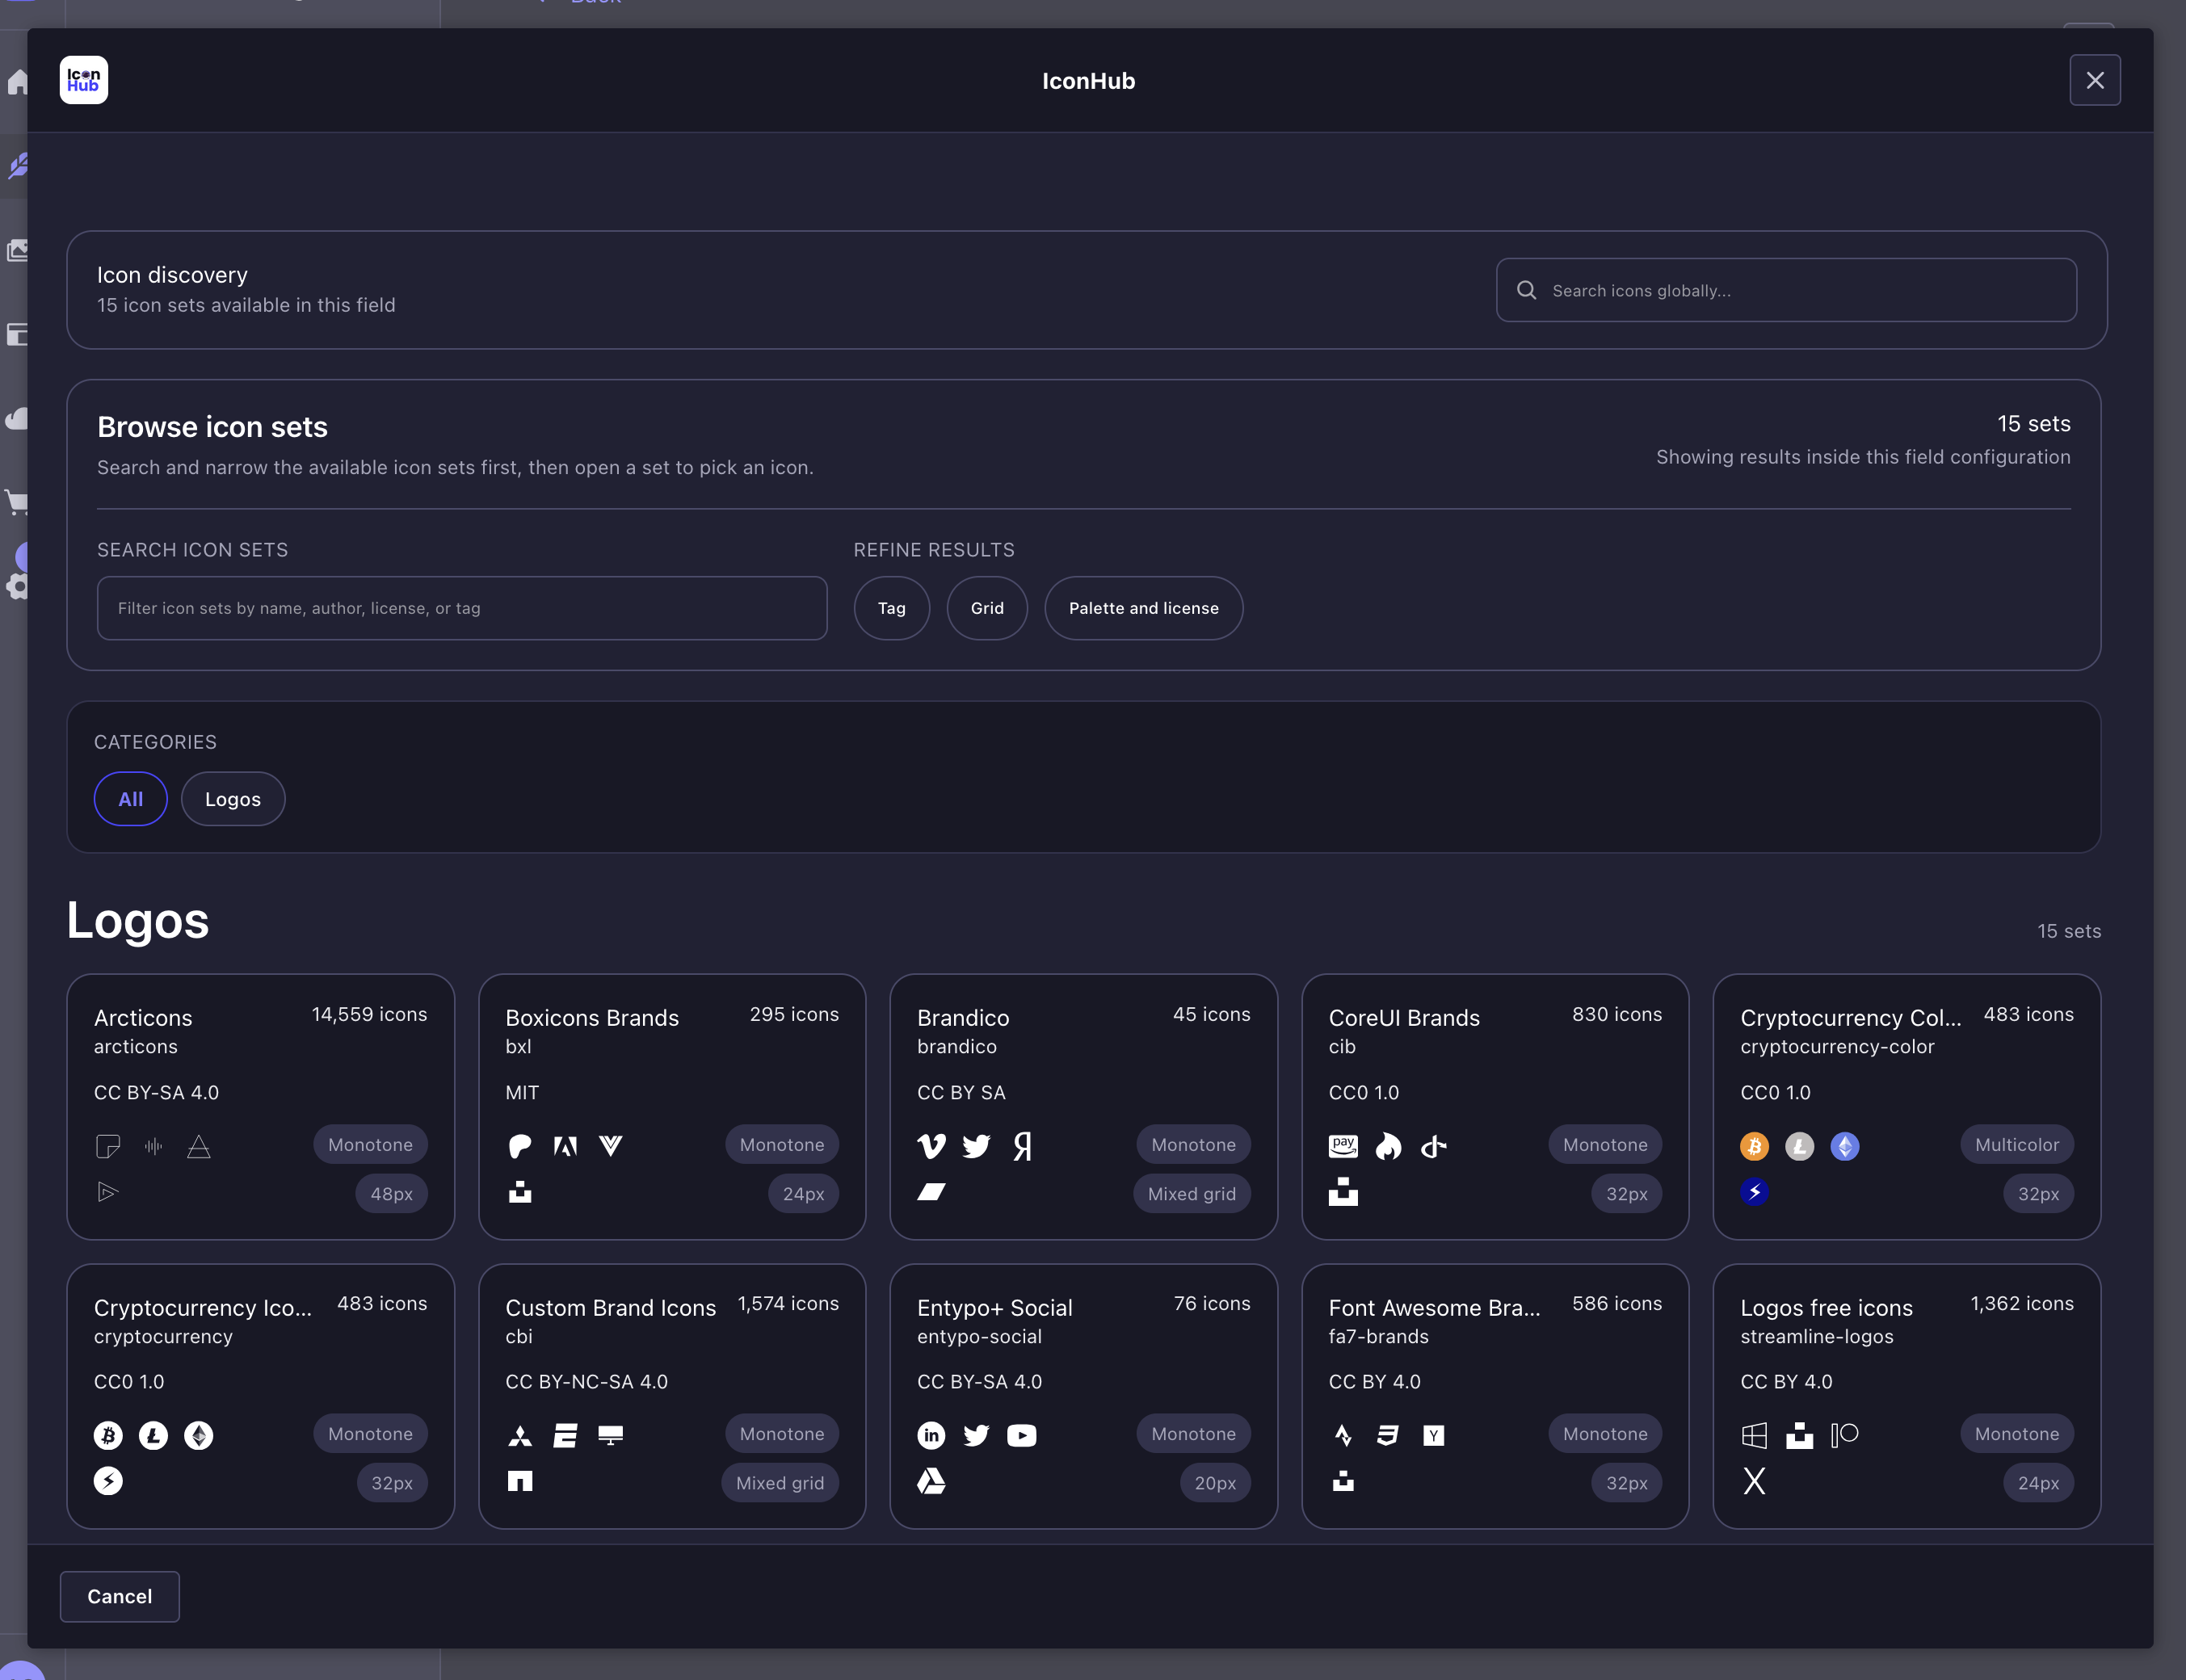Click the Windows logo in Logos free icons
This screenshot has width=2186, height=1680.
pyautogui.click(x=1754, y=1436)
